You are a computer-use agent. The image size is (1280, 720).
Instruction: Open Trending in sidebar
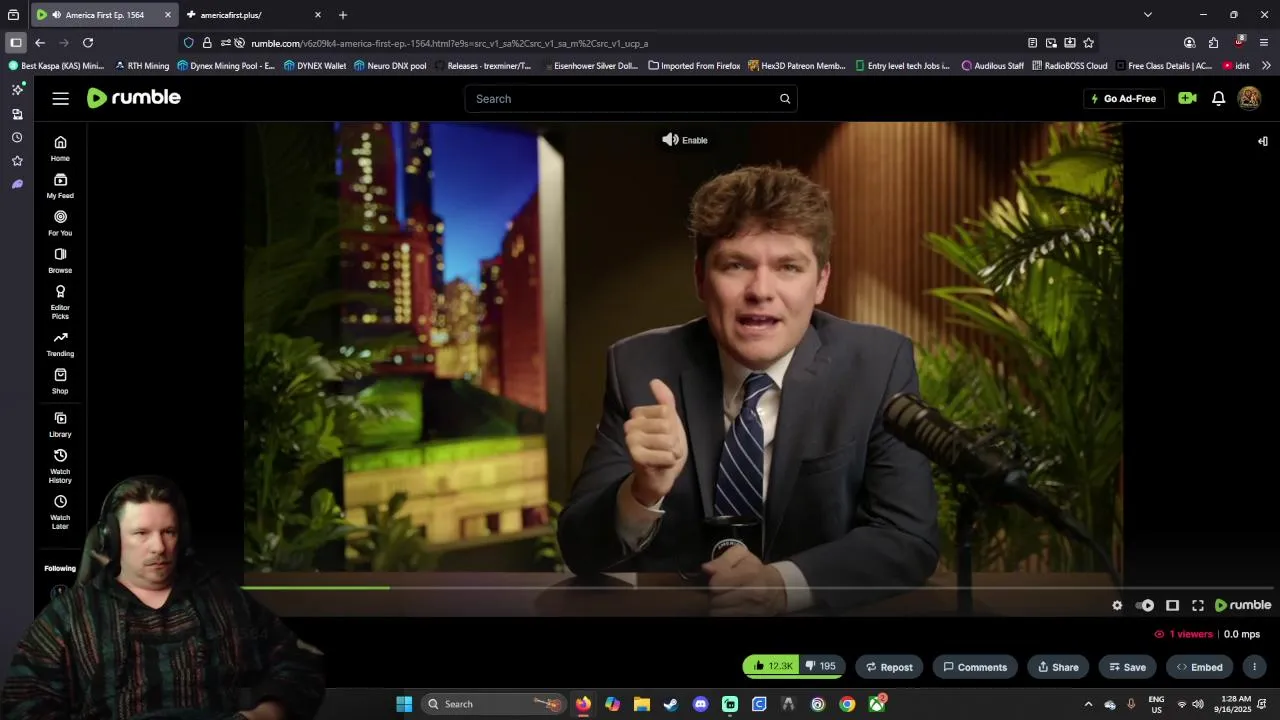pos(60,344)
